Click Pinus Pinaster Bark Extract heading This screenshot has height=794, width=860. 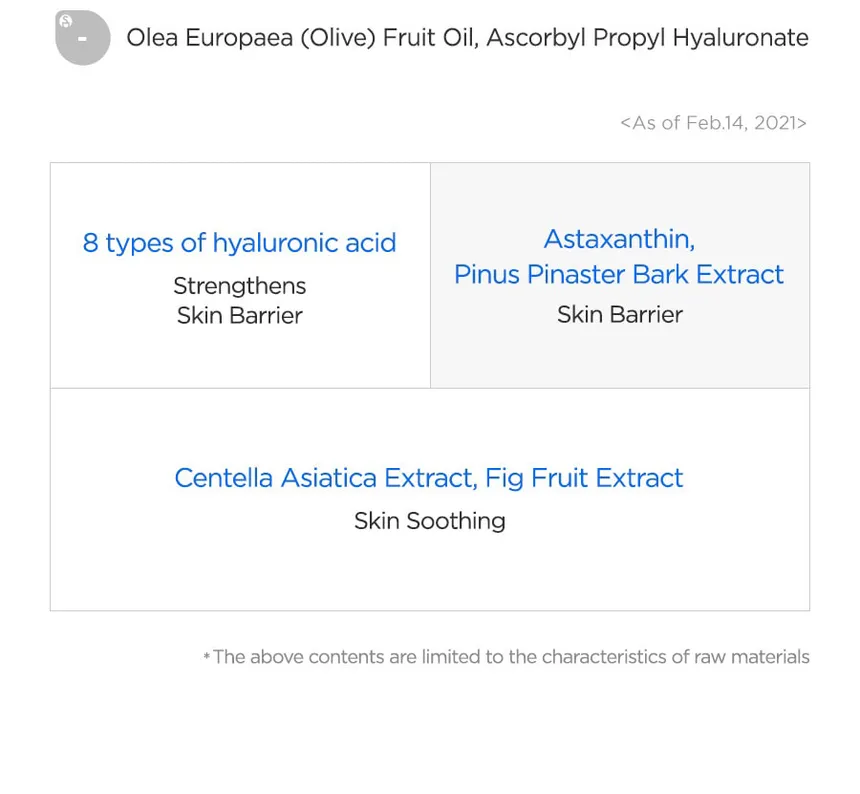619,274
